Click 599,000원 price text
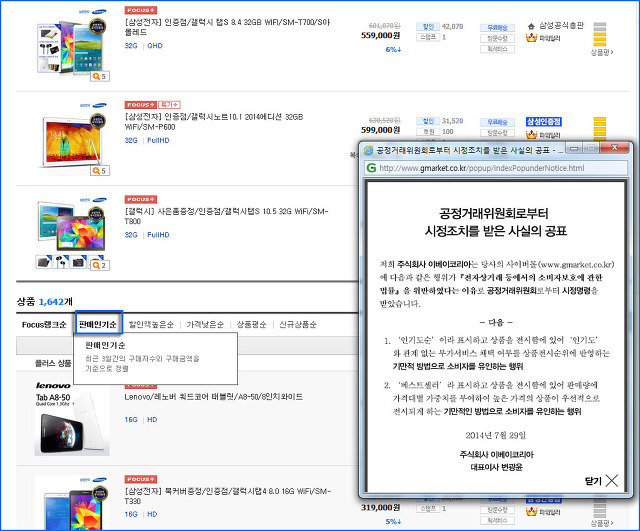Viewport: 640px width, 531px height. (x=380, y=130)
